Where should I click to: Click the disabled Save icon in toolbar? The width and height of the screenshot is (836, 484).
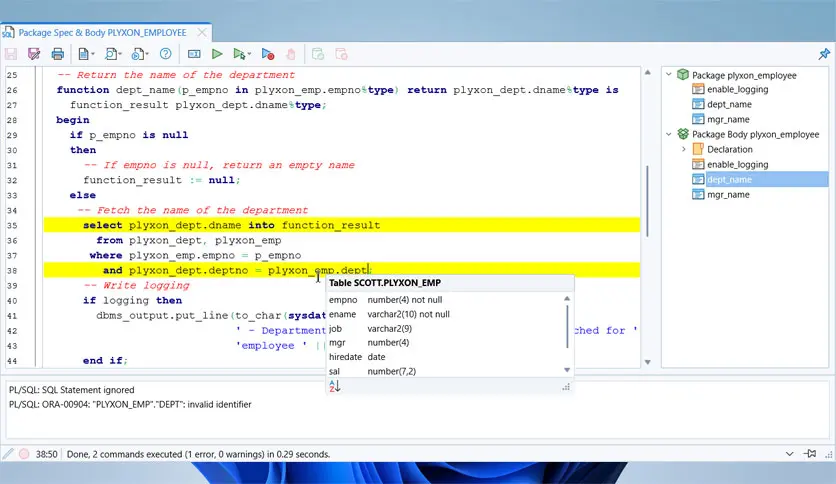coord(11,54)
